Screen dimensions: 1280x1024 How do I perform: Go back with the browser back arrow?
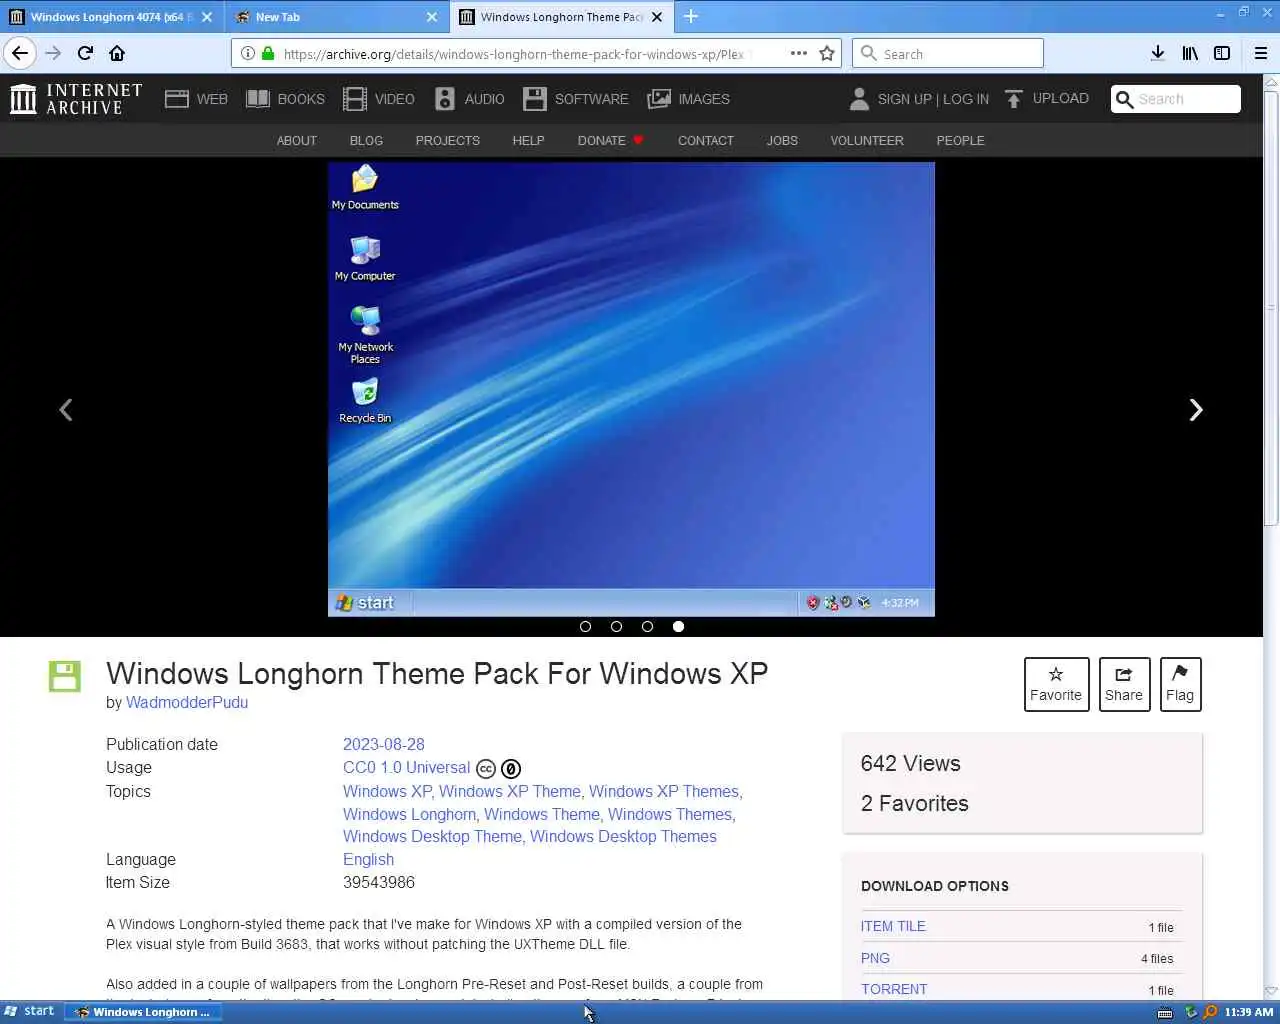(20, 53)
